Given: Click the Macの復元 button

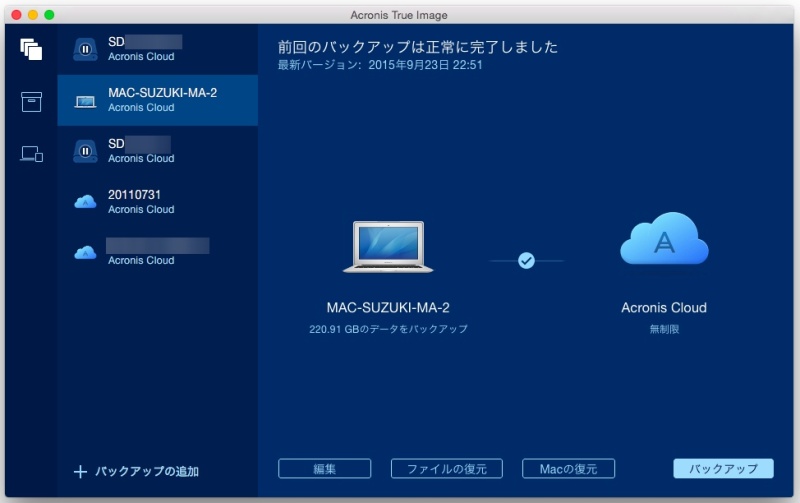Looking at the screenshot, I should click(568, 469).
